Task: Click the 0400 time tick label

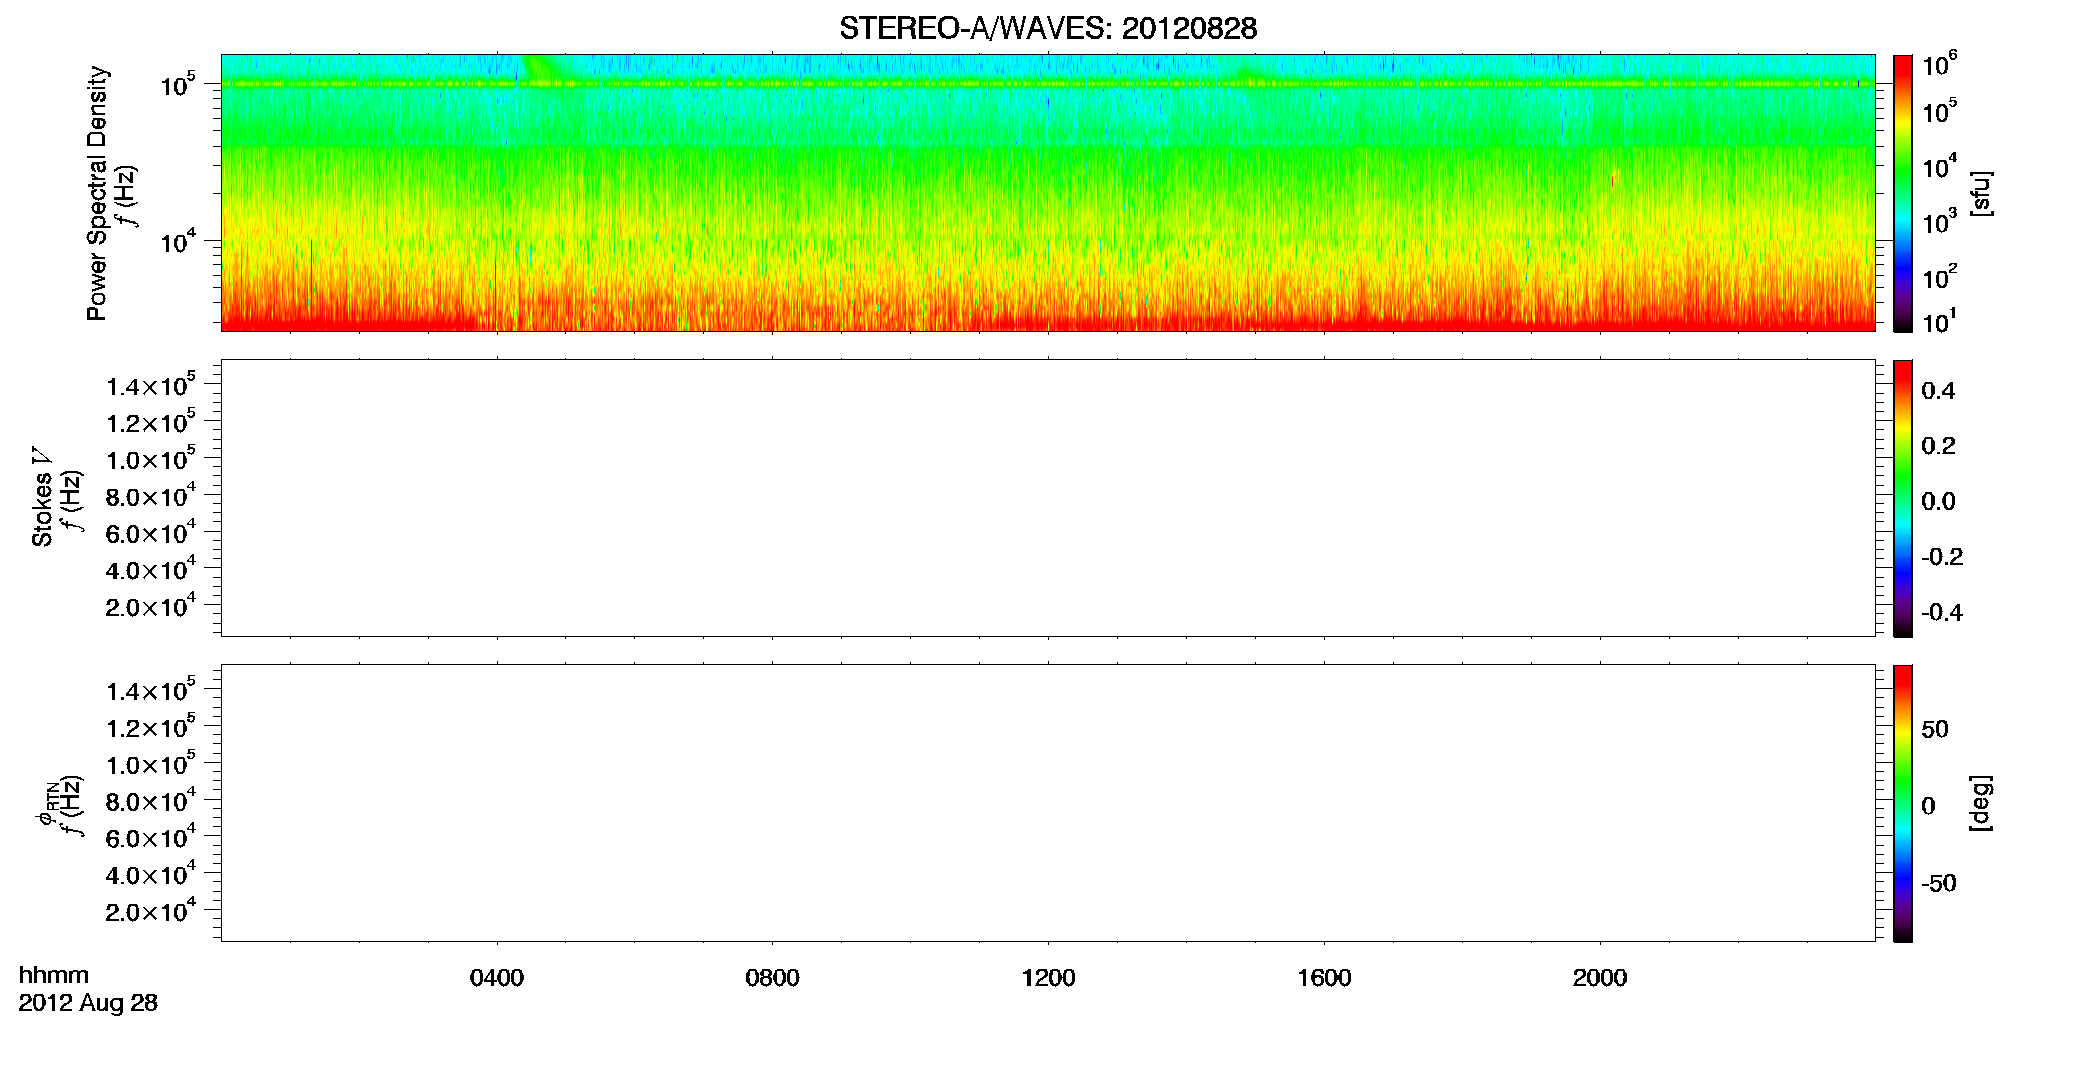Action: coord(497,978)
